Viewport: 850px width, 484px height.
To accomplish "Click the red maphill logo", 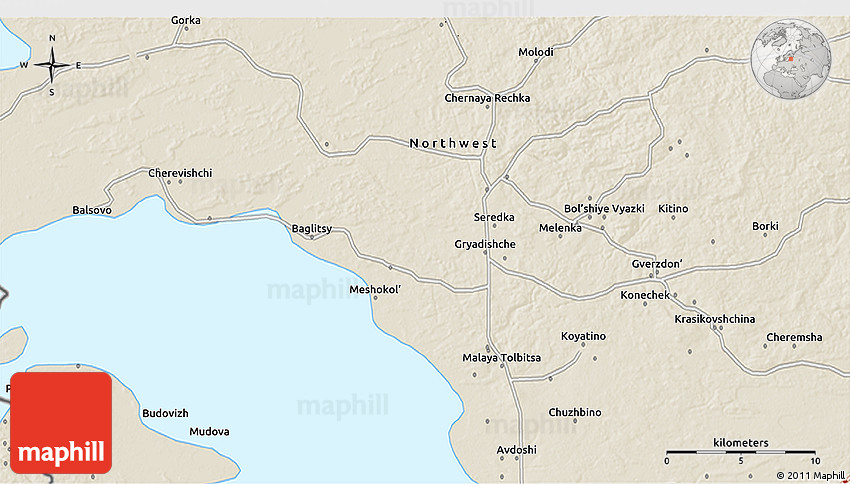I will click(x=61, y=423).
